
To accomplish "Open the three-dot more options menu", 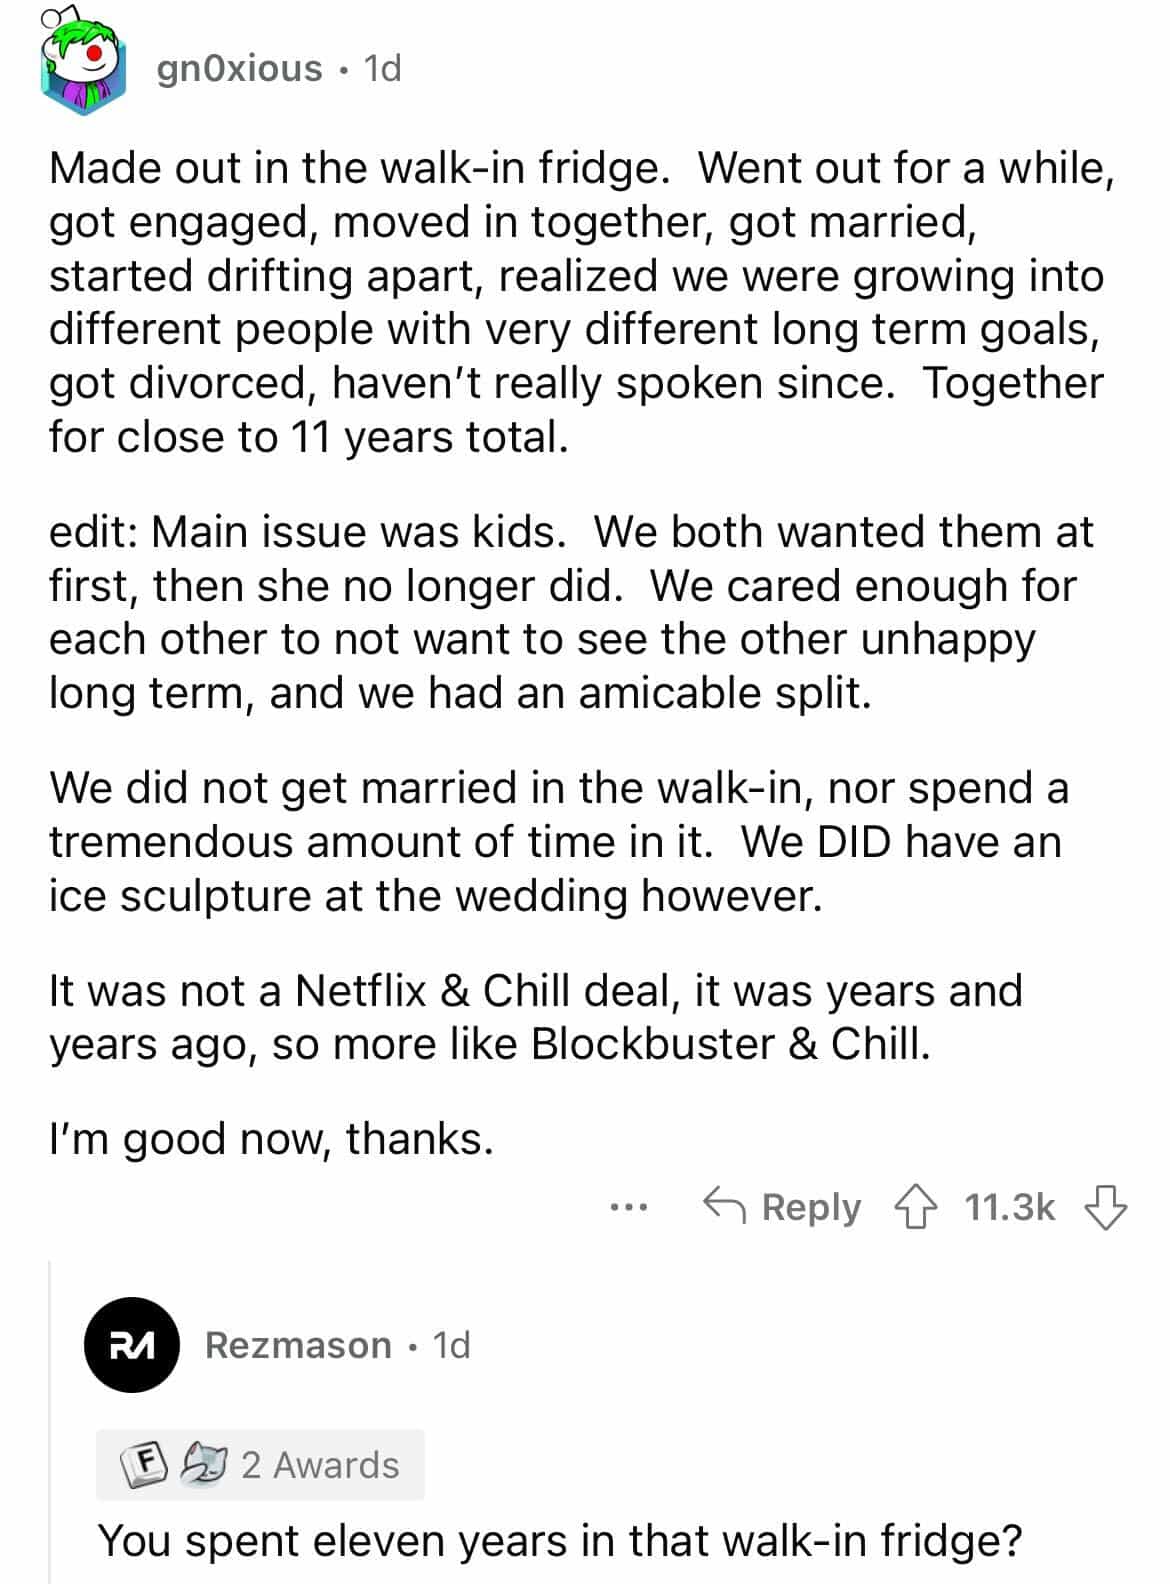I will 629,1208.
